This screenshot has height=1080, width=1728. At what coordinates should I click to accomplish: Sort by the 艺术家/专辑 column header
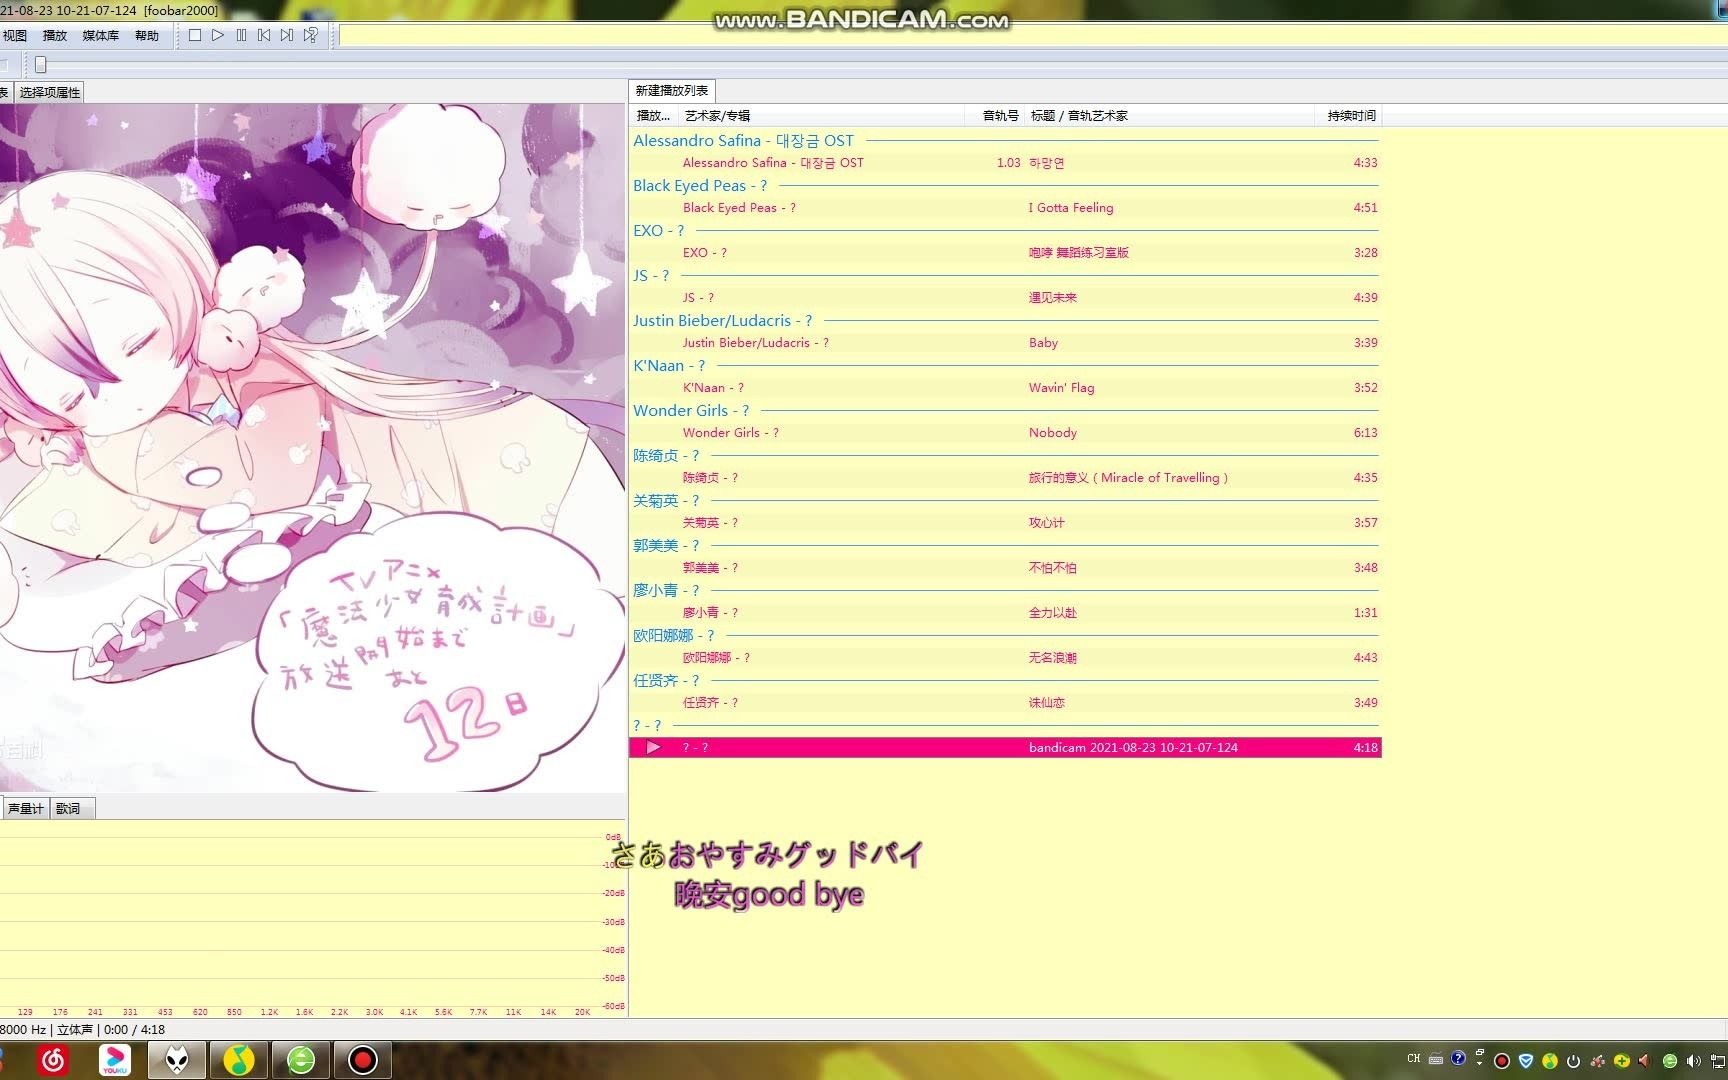pos(822,115)
